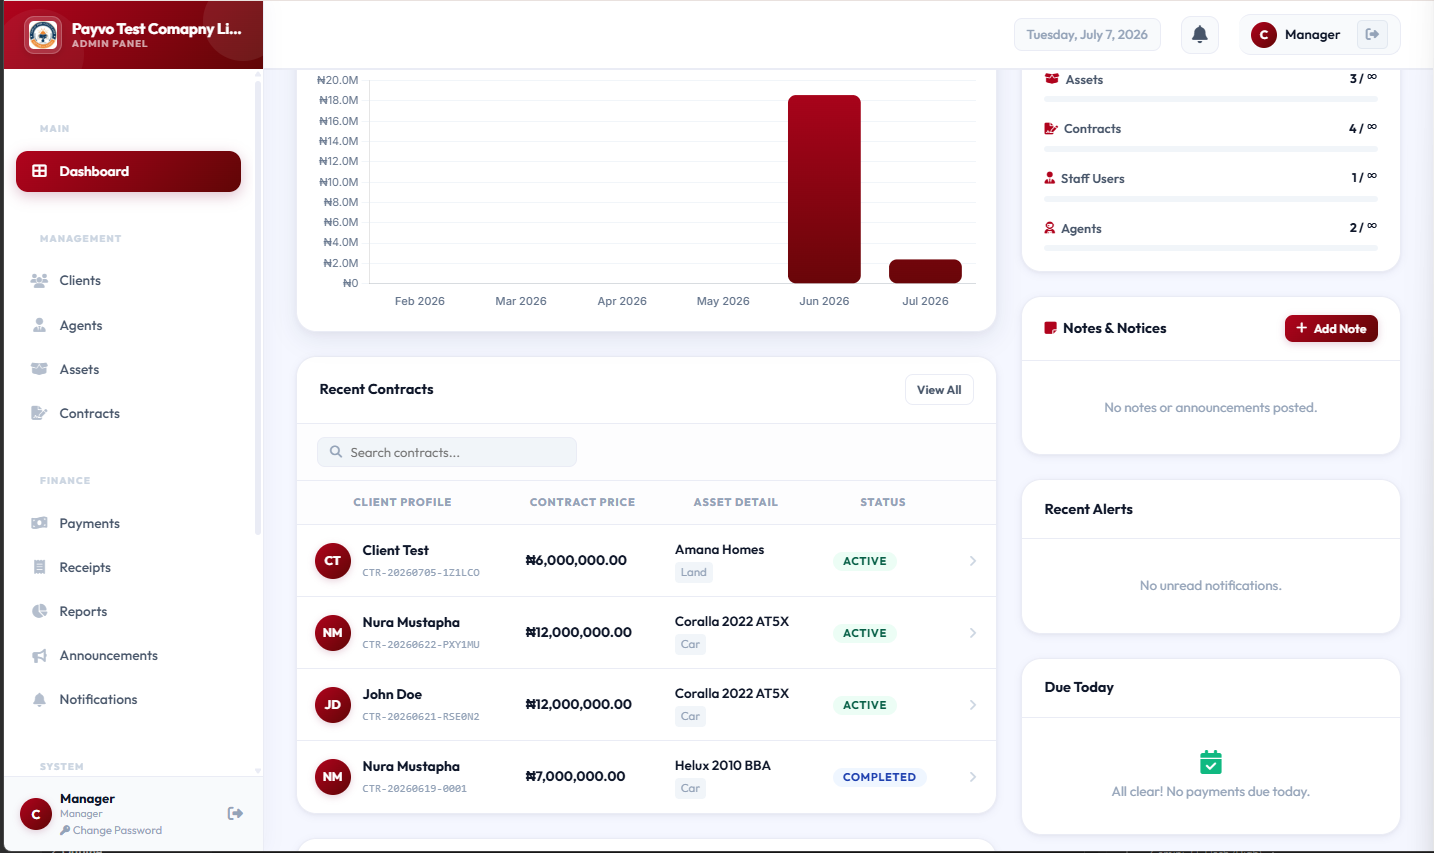Click the CT avatar for Client Test
The width and height of the screenshot is (1434, 853).
pos(333,561)
